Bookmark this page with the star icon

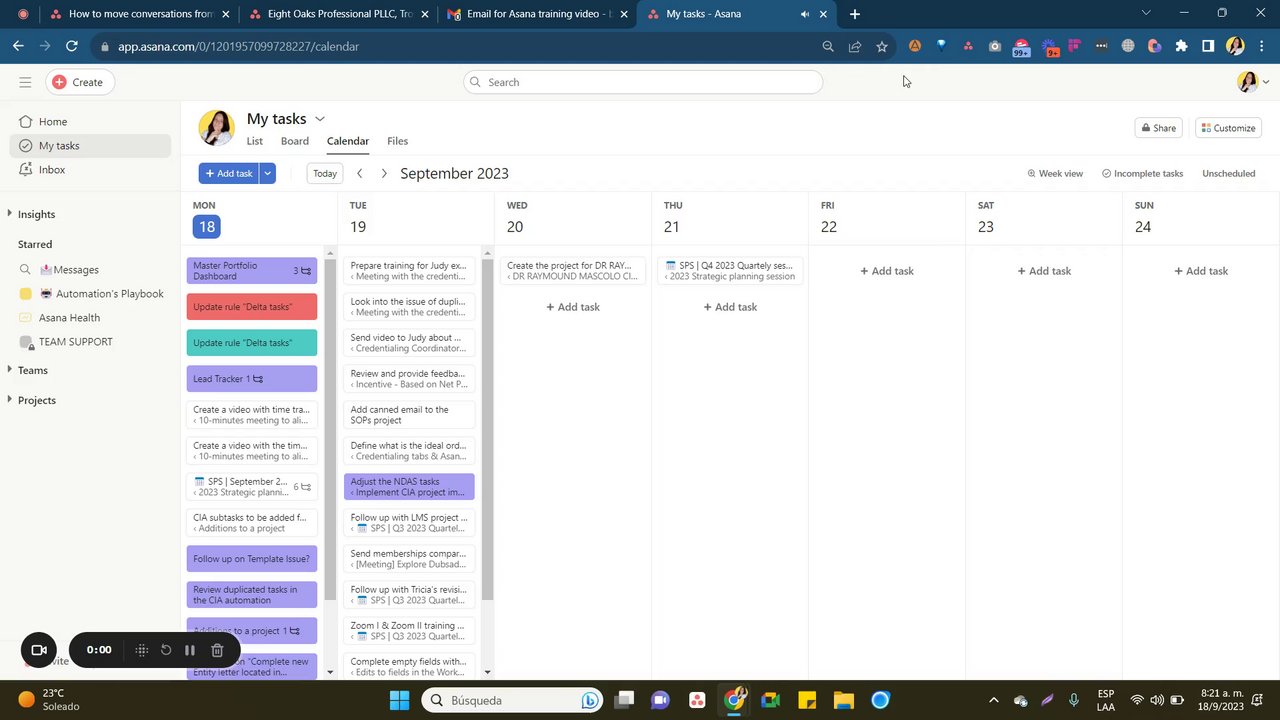(882, 46)
